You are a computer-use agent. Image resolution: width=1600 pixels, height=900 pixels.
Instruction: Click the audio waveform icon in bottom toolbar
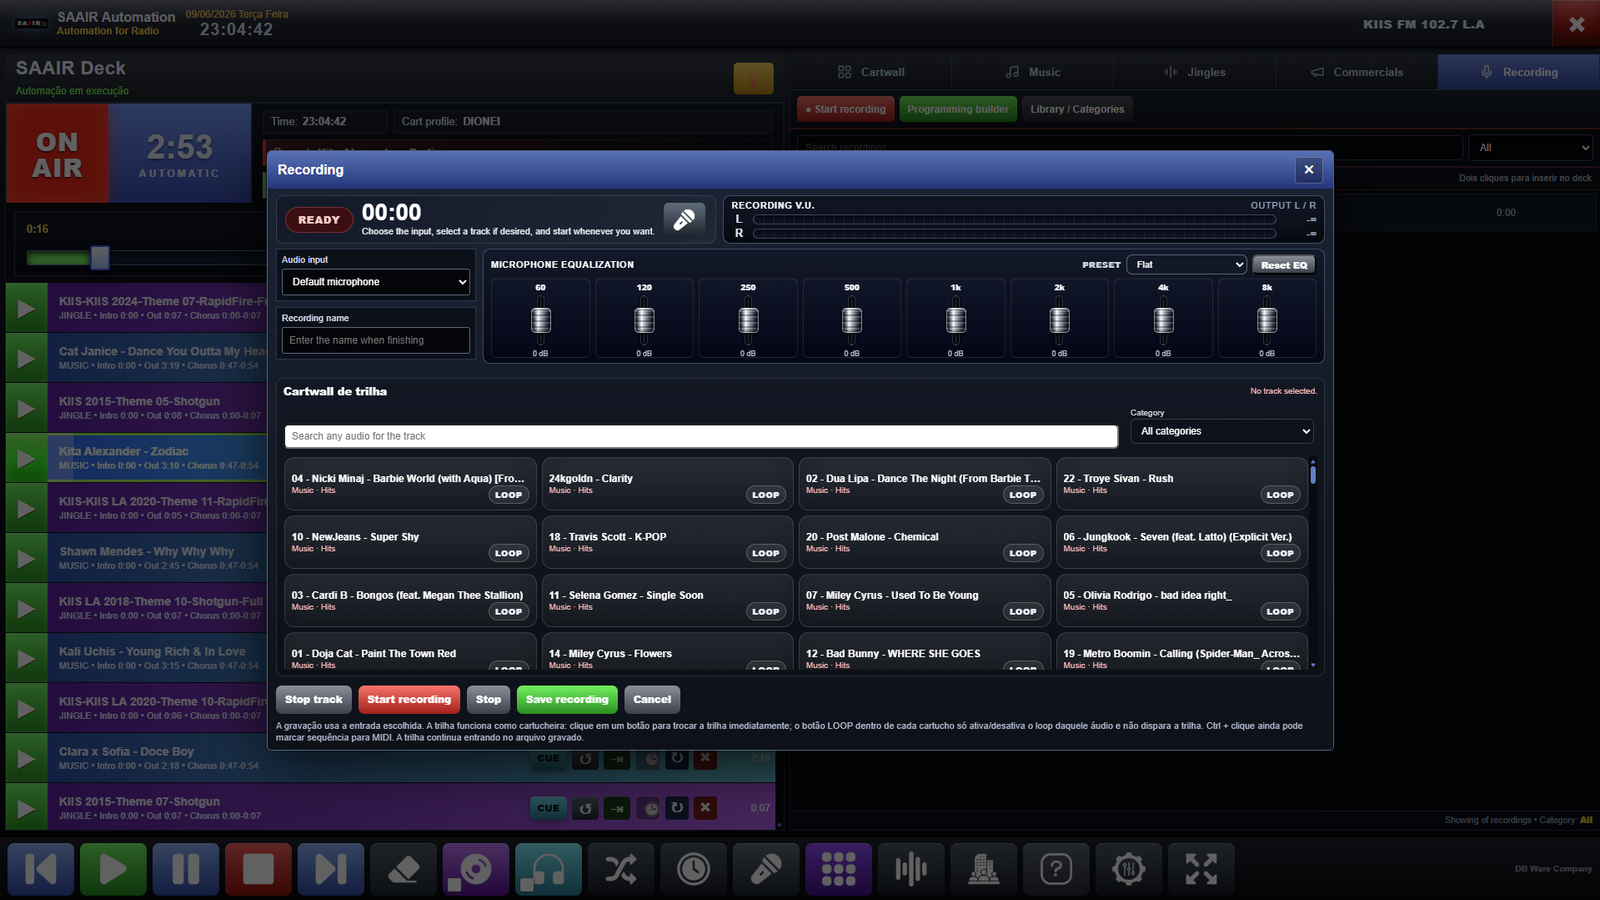click(911, 869)
